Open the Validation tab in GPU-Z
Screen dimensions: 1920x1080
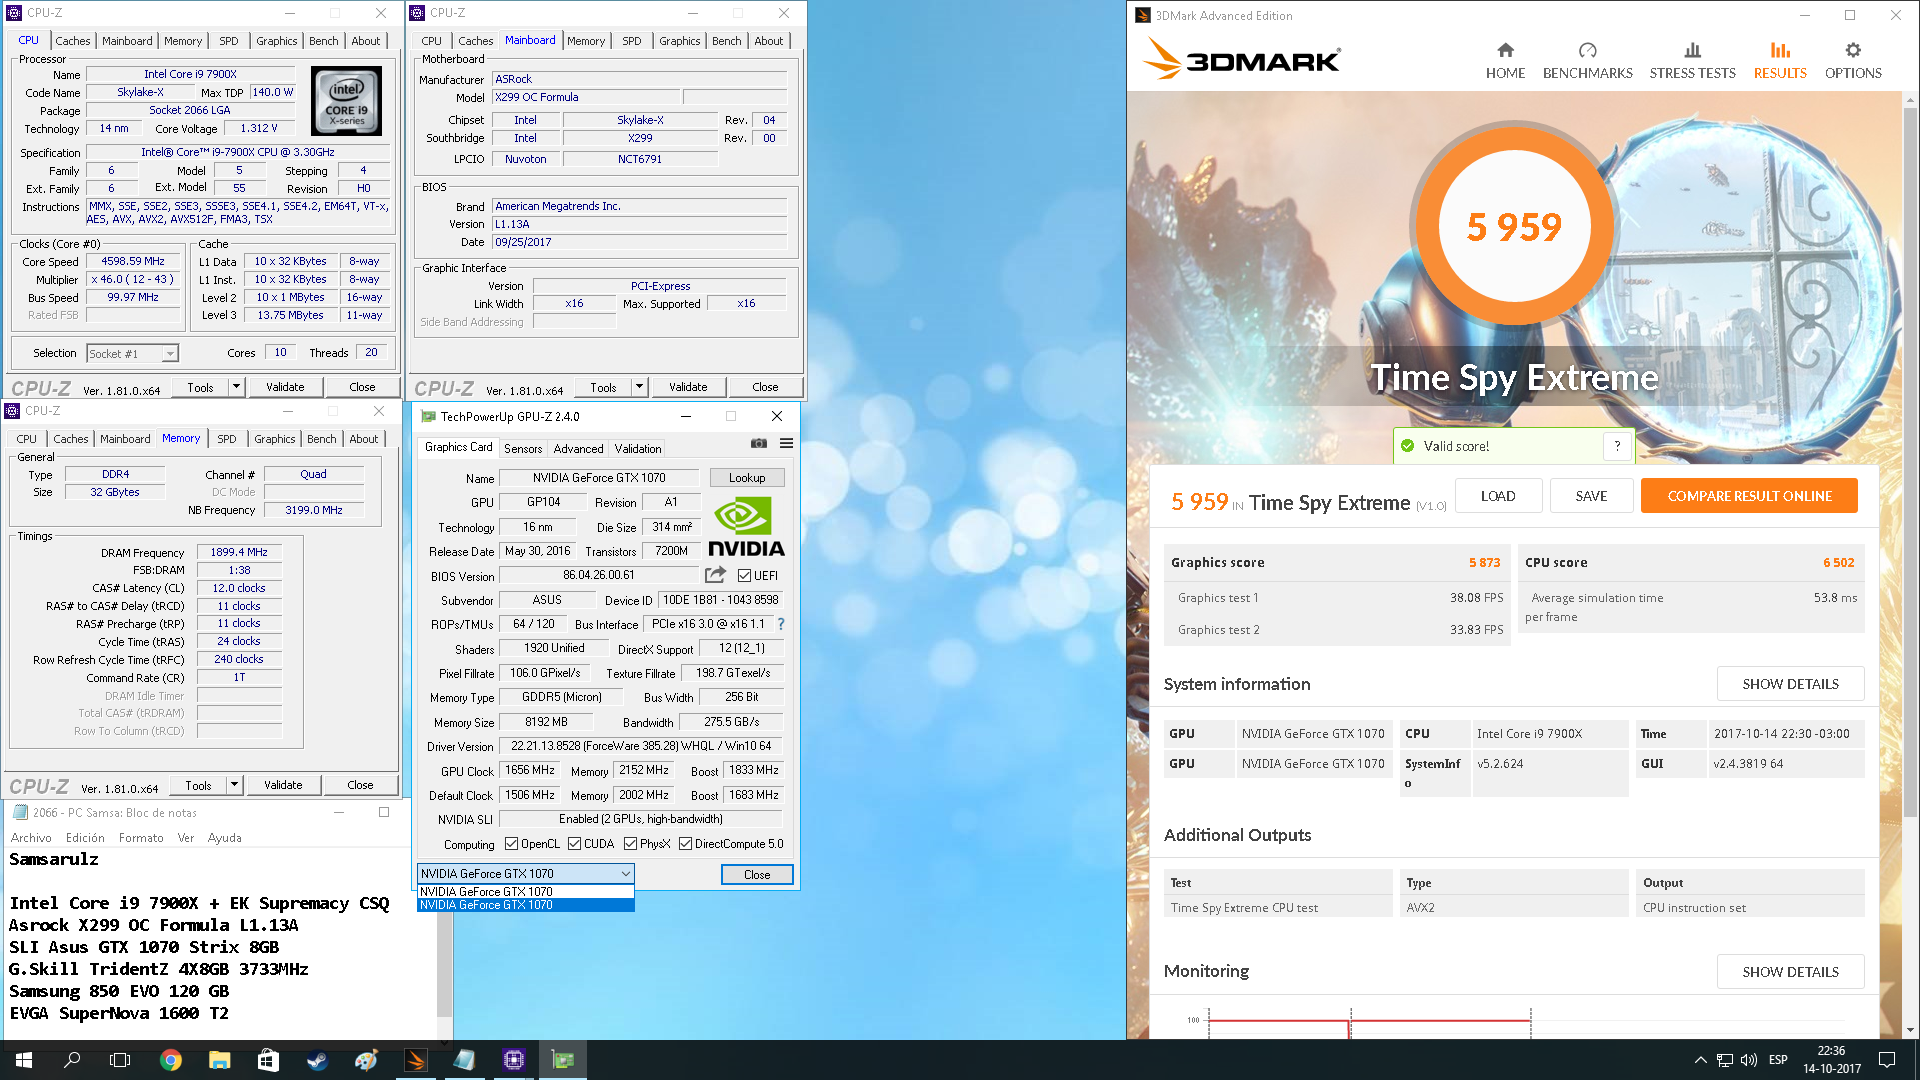(x=638, y=449)
